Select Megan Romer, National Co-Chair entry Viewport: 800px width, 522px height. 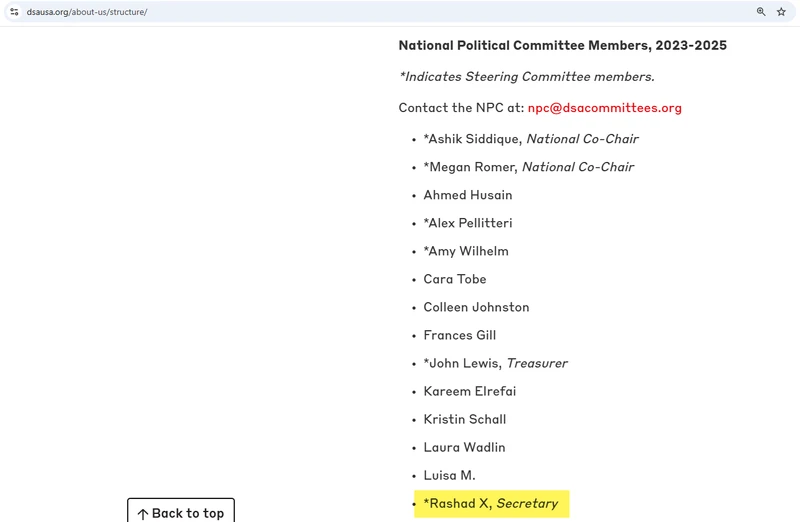(x=528, y=167)
